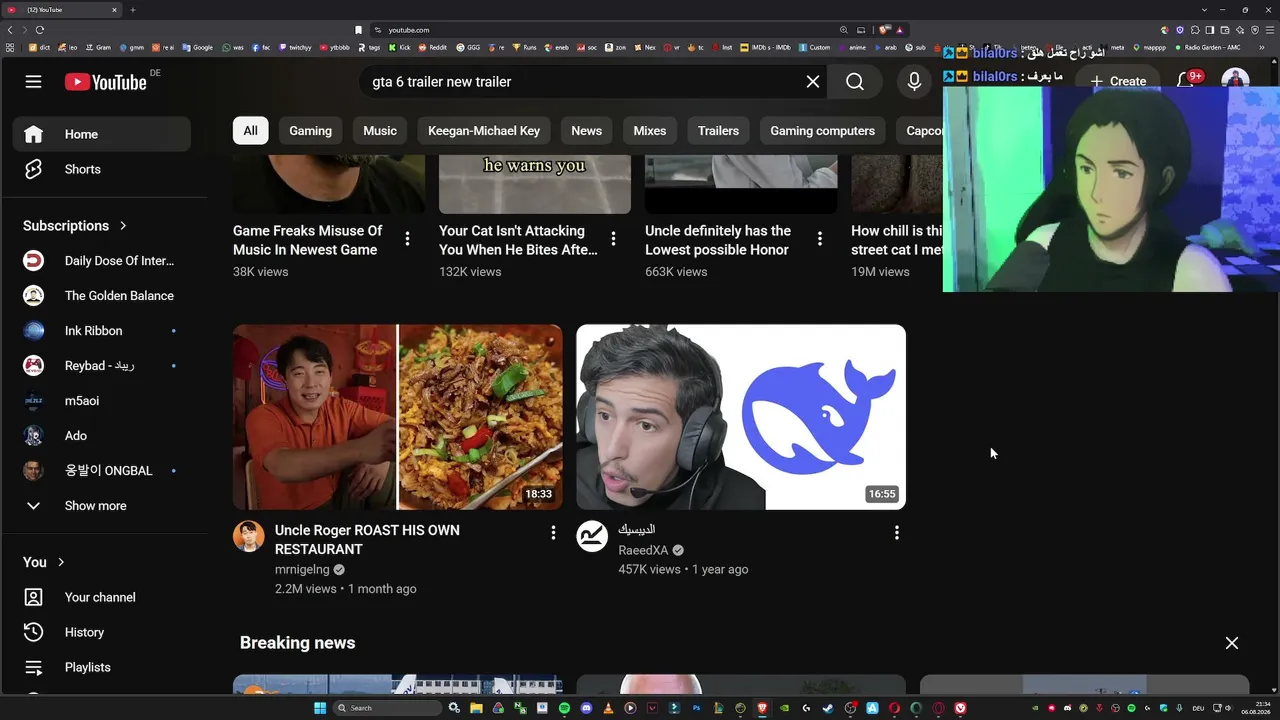
Task: Open Discord from the taskbar
Action: coord(586,708)
